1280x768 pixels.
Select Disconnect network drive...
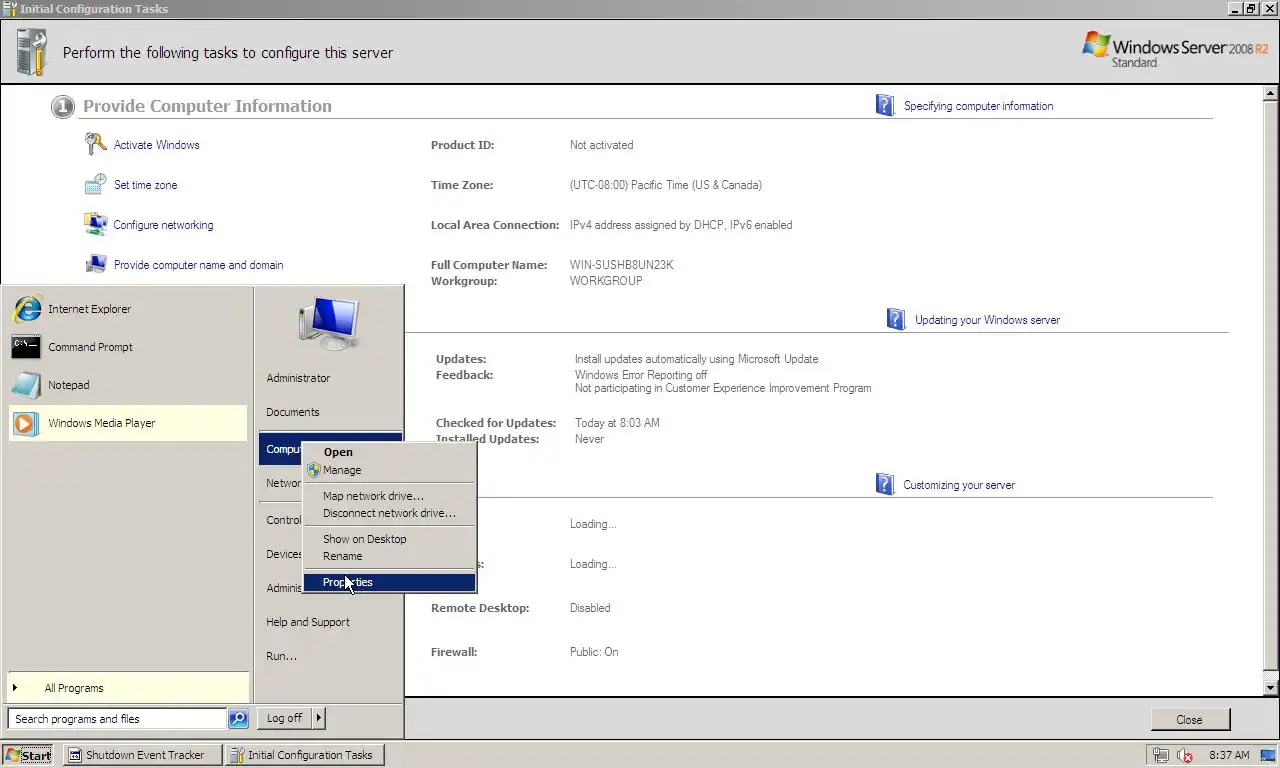(x=390, y=513)
